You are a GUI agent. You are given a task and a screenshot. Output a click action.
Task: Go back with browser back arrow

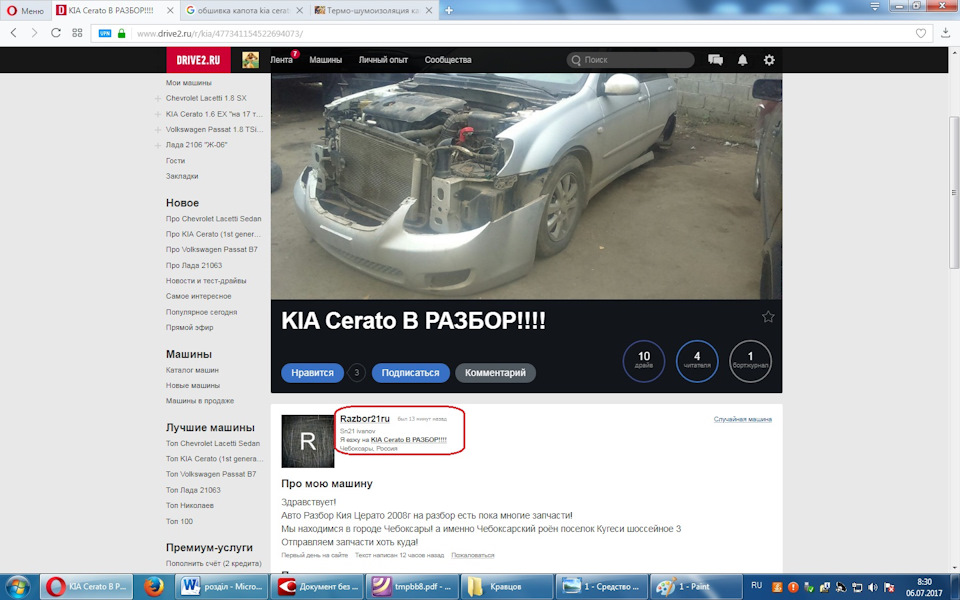14,33
